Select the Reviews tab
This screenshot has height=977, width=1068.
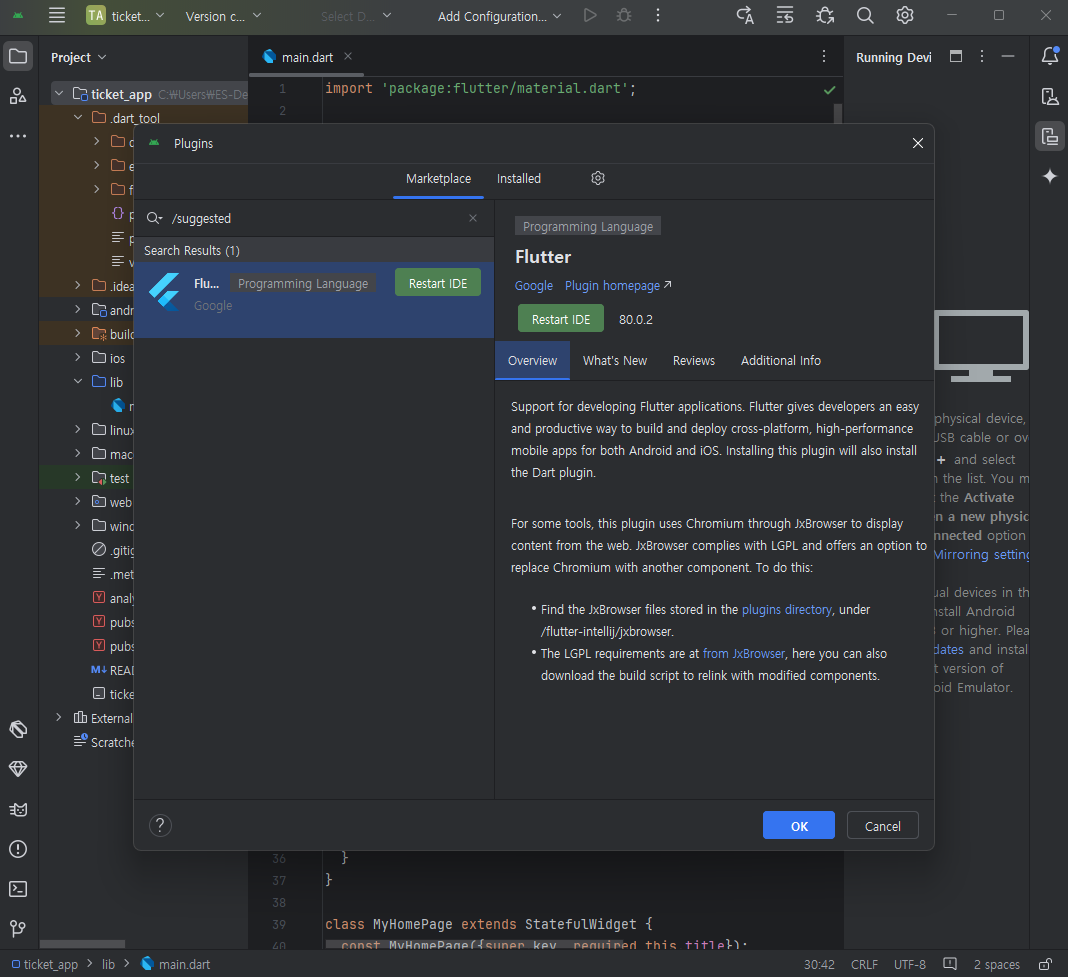[x=693, y=360]
